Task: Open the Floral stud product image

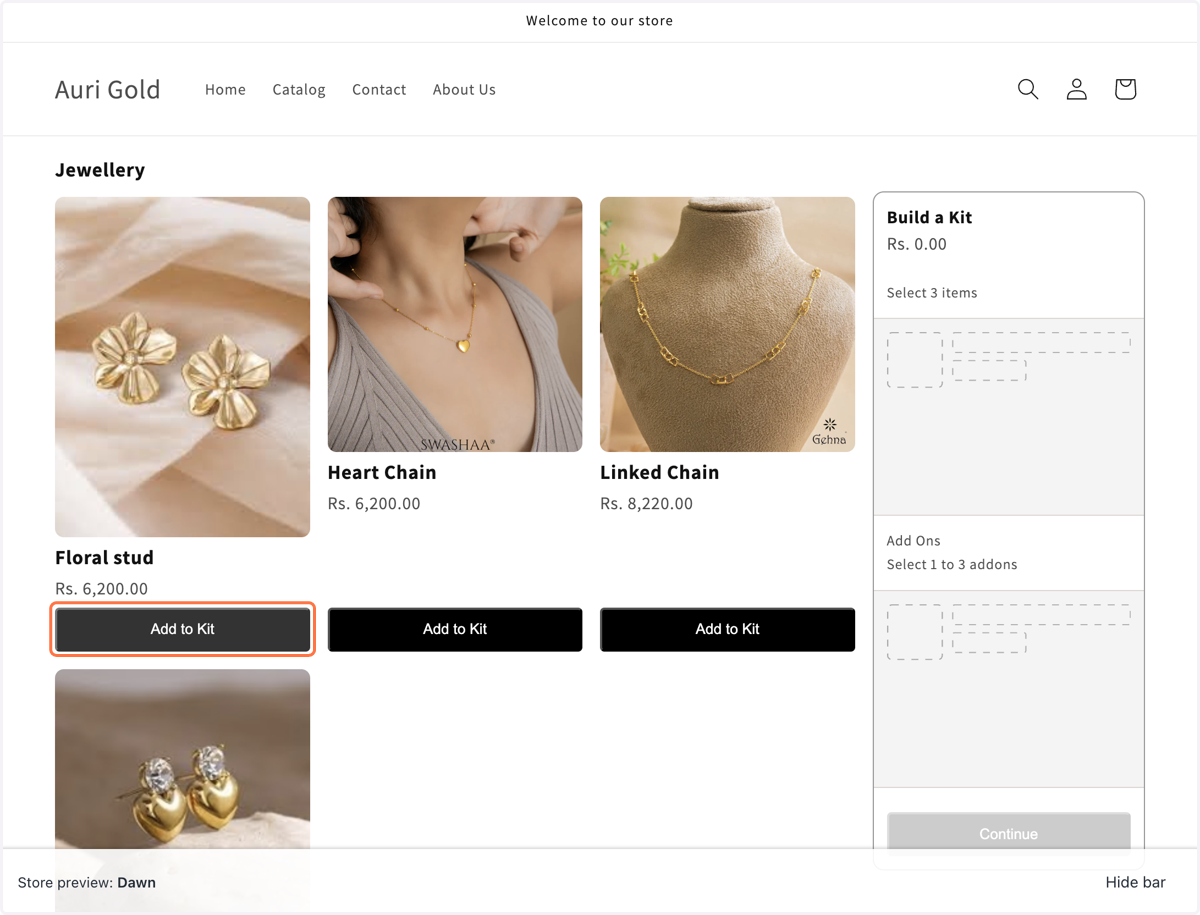Action: [x=183, y=367]
